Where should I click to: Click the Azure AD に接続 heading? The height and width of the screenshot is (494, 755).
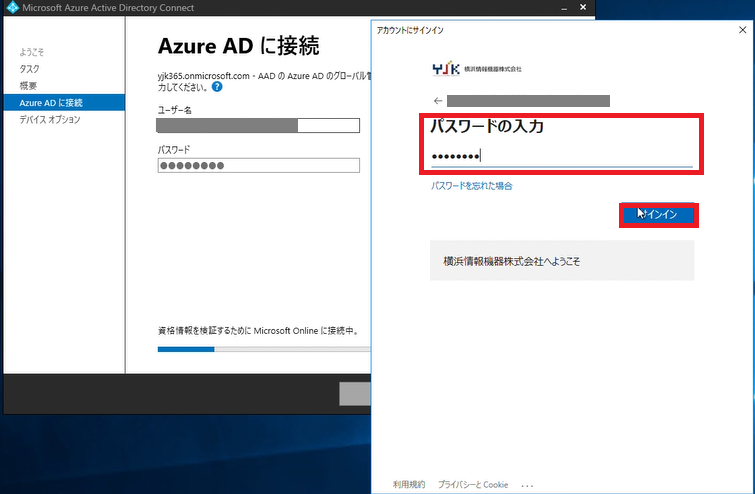click(x=238, y=46)
